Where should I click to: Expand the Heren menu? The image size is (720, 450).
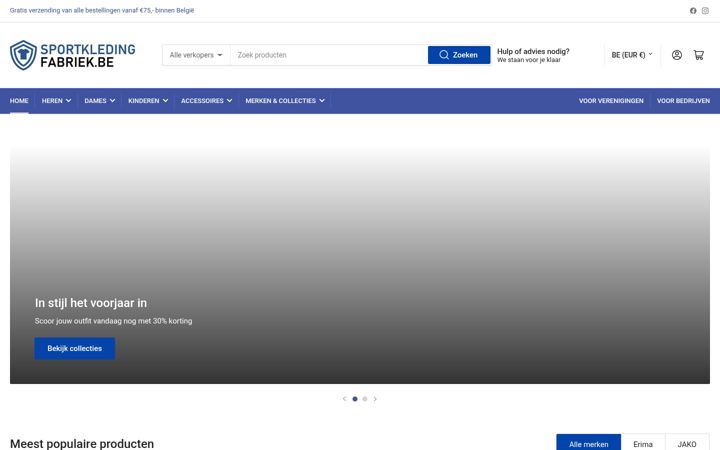click(x=56, y=101)
